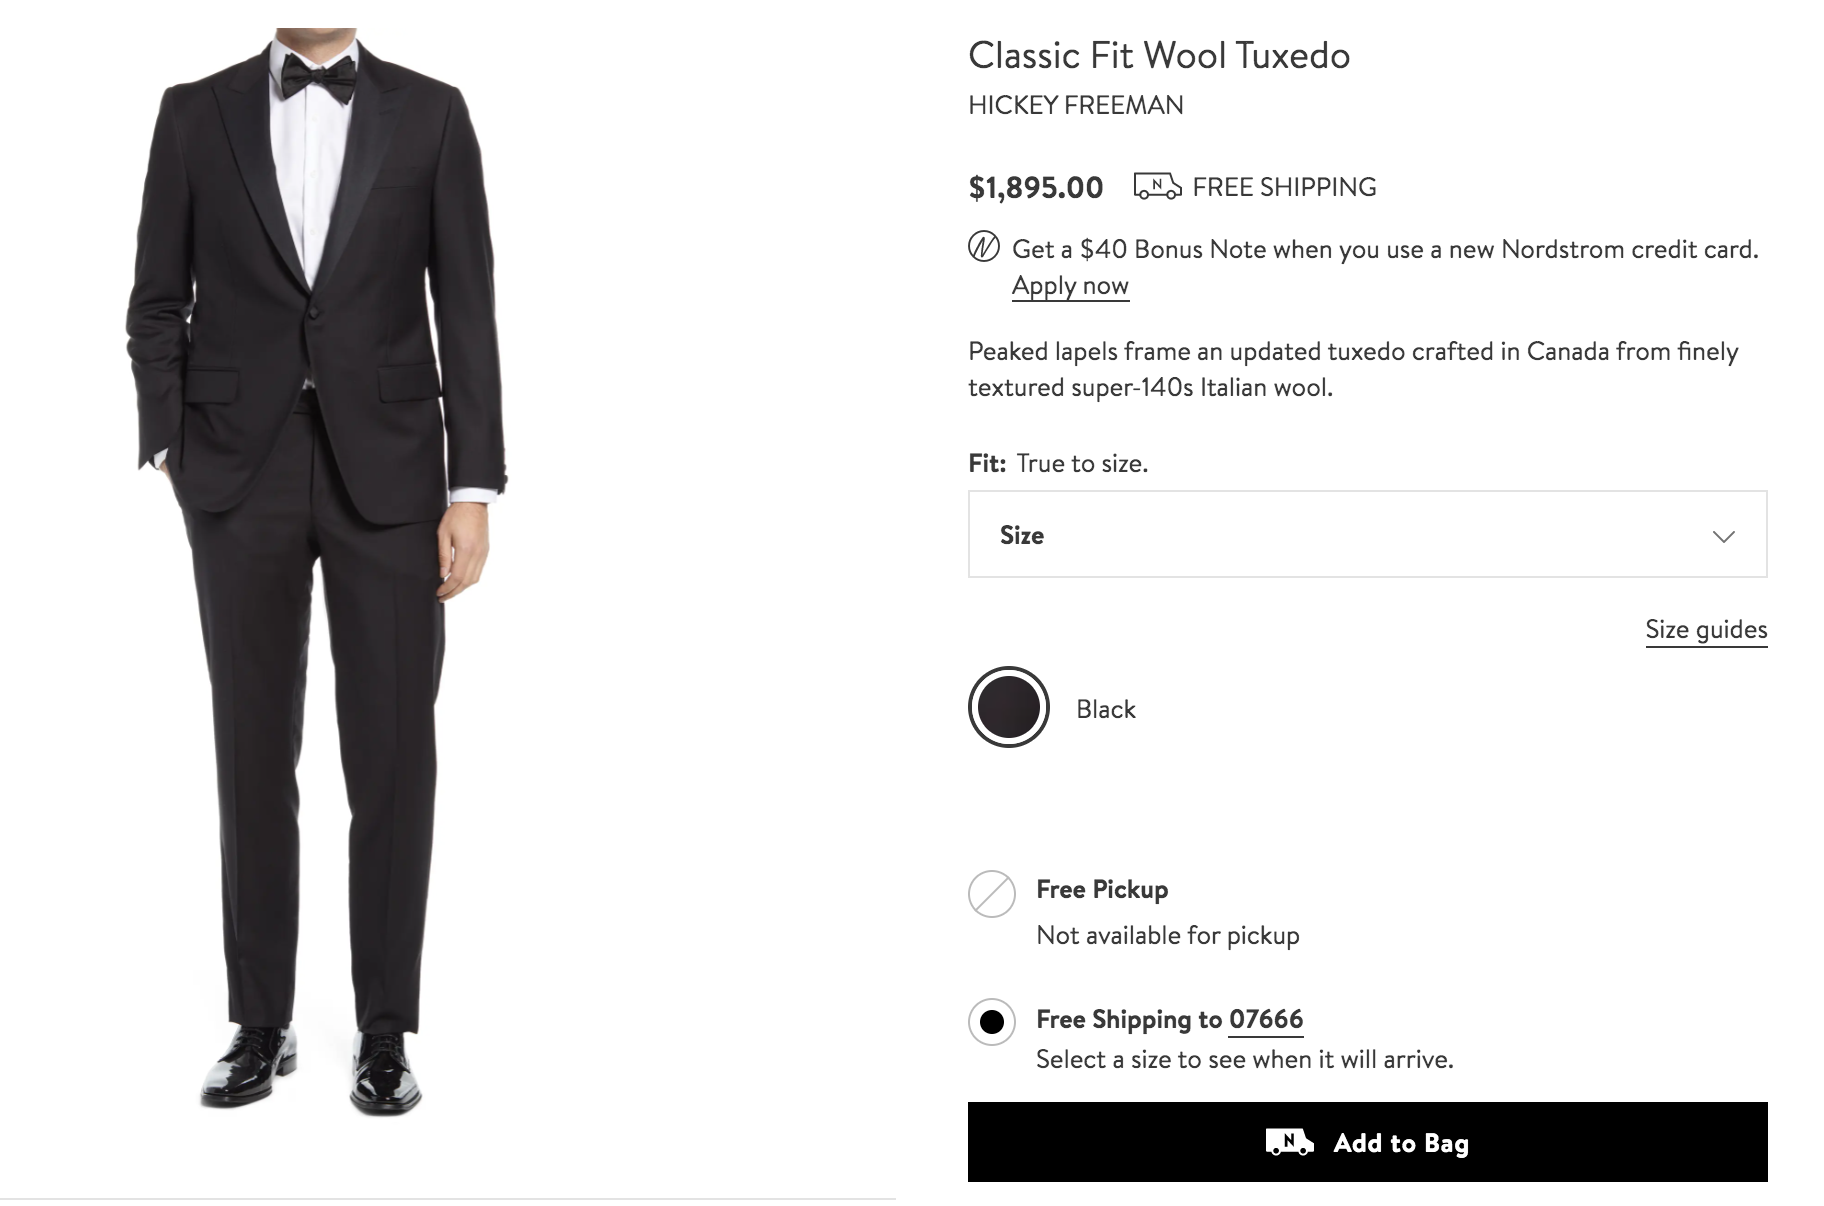Change the 07666 shipping zip code
The image size is (1824, 1206).
coord(1266,1020)
